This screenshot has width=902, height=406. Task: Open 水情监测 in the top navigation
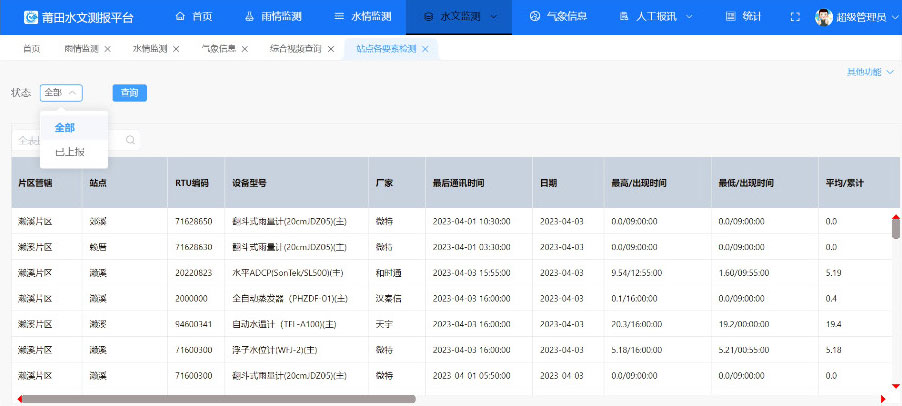[363, 17]
